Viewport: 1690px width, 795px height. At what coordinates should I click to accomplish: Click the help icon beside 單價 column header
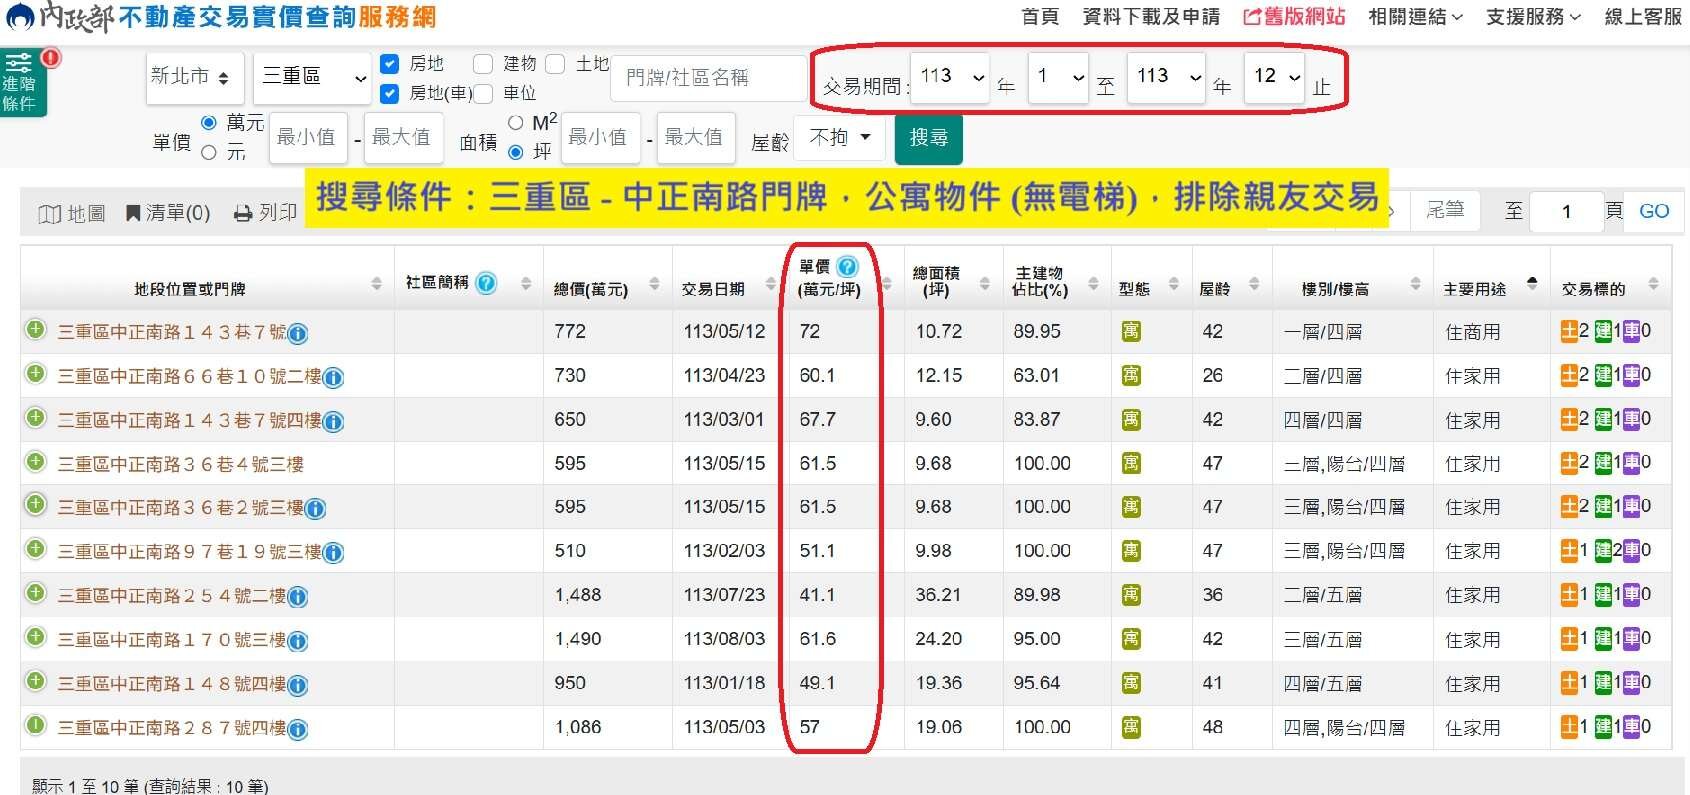click(x=847, y=267)
